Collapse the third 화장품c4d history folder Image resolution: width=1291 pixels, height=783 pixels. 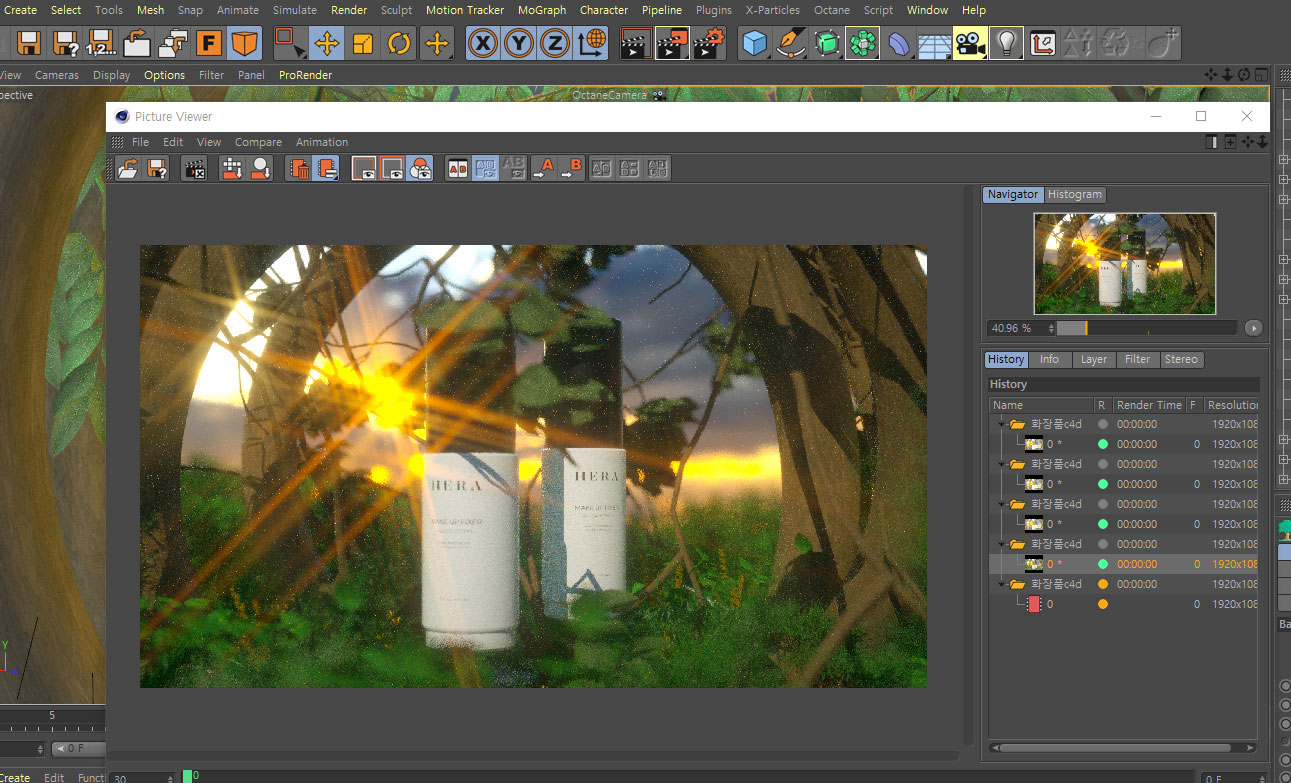click(x=1000, y=504)
